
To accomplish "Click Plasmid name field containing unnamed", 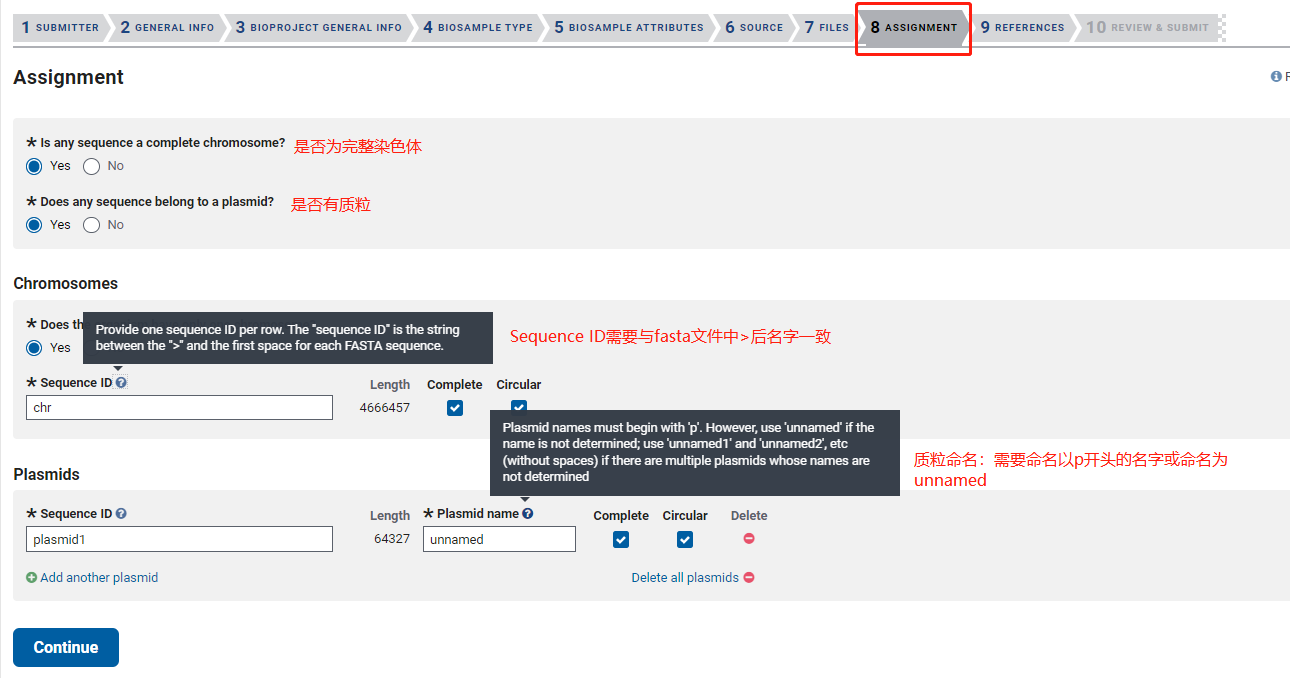I will [499, 539].
